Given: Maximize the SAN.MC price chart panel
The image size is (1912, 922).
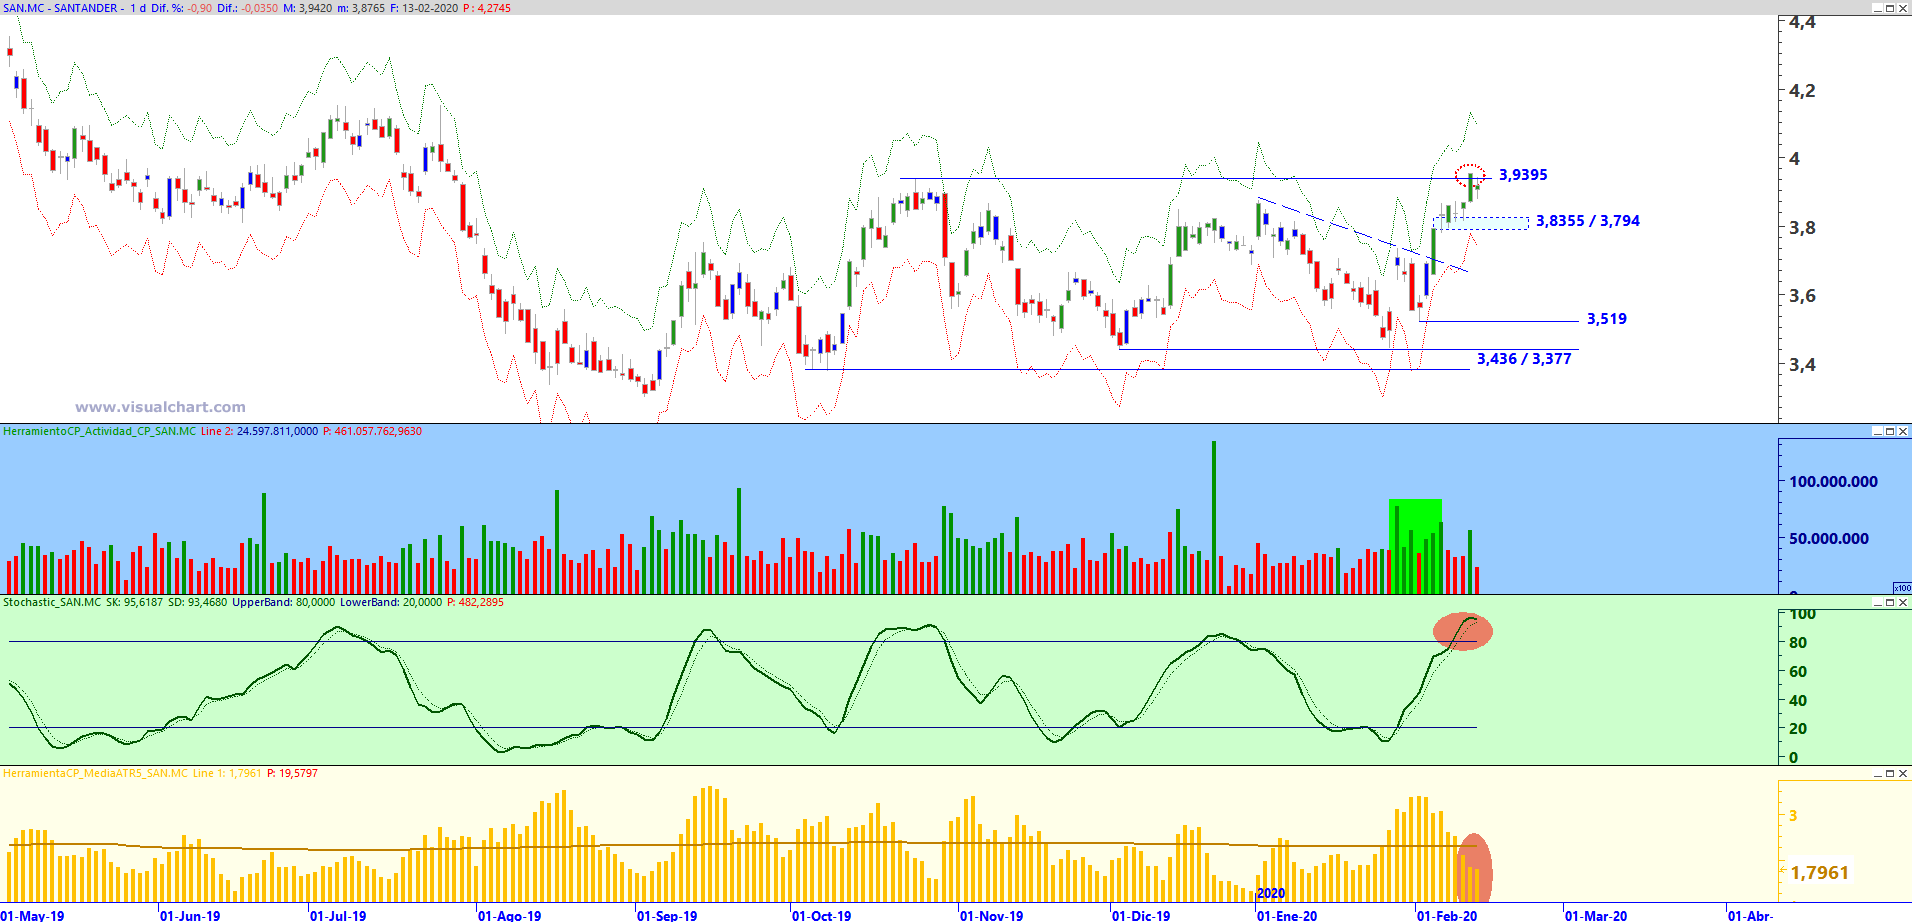Looking at the screenshot, I should [1890, 8].
